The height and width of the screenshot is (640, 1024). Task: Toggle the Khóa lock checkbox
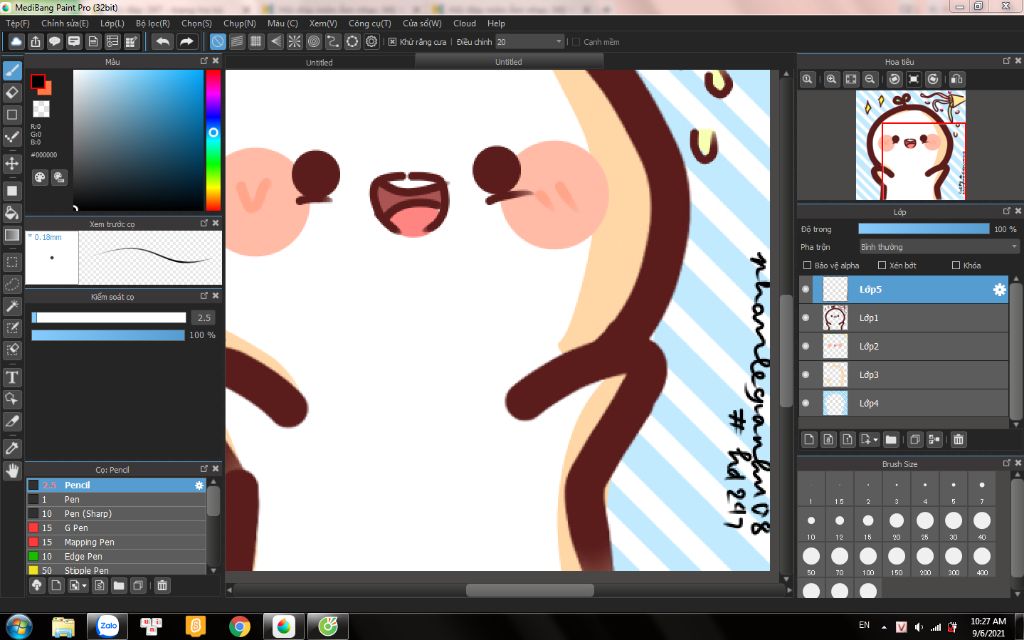pyautogui.click(x=956, y=265)
